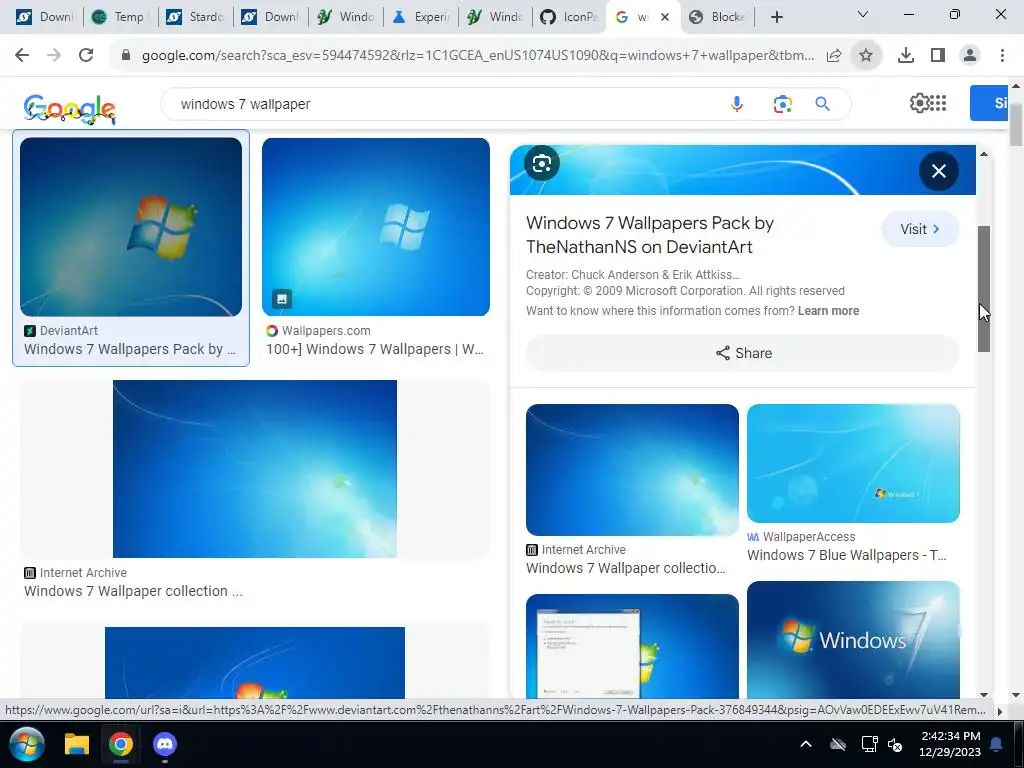Open the taskbar clock and date

950,744
